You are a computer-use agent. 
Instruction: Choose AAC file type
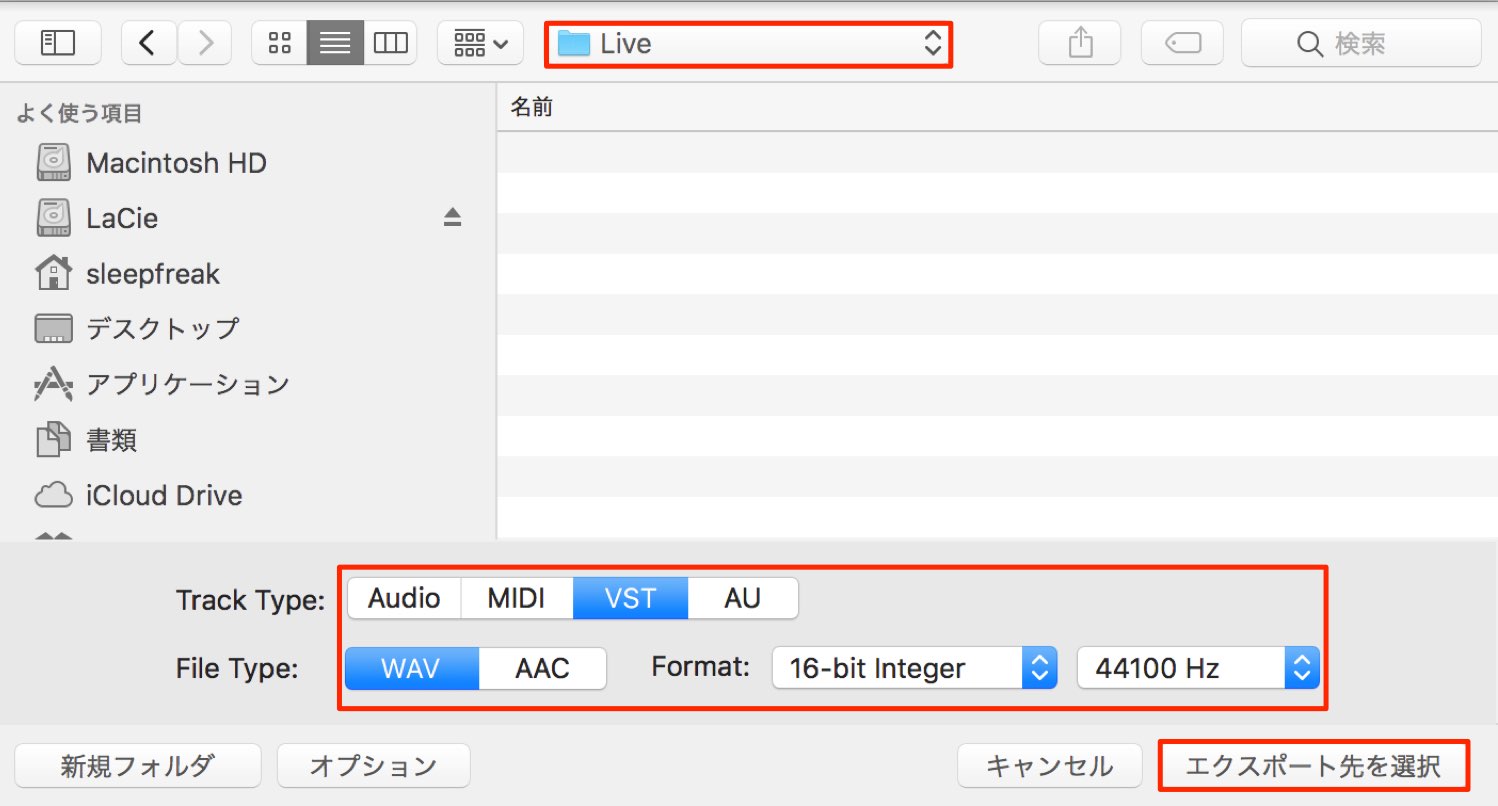pos(543,668)
